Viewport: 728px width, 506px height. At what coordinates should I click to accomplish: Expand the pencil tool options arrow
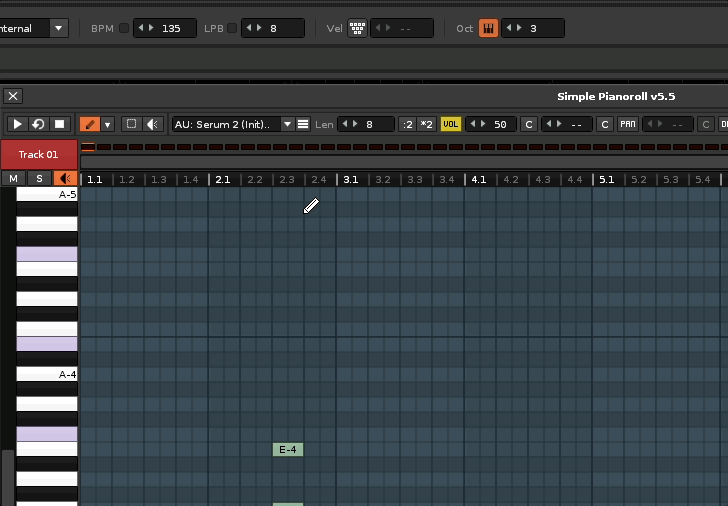point(108,124)
